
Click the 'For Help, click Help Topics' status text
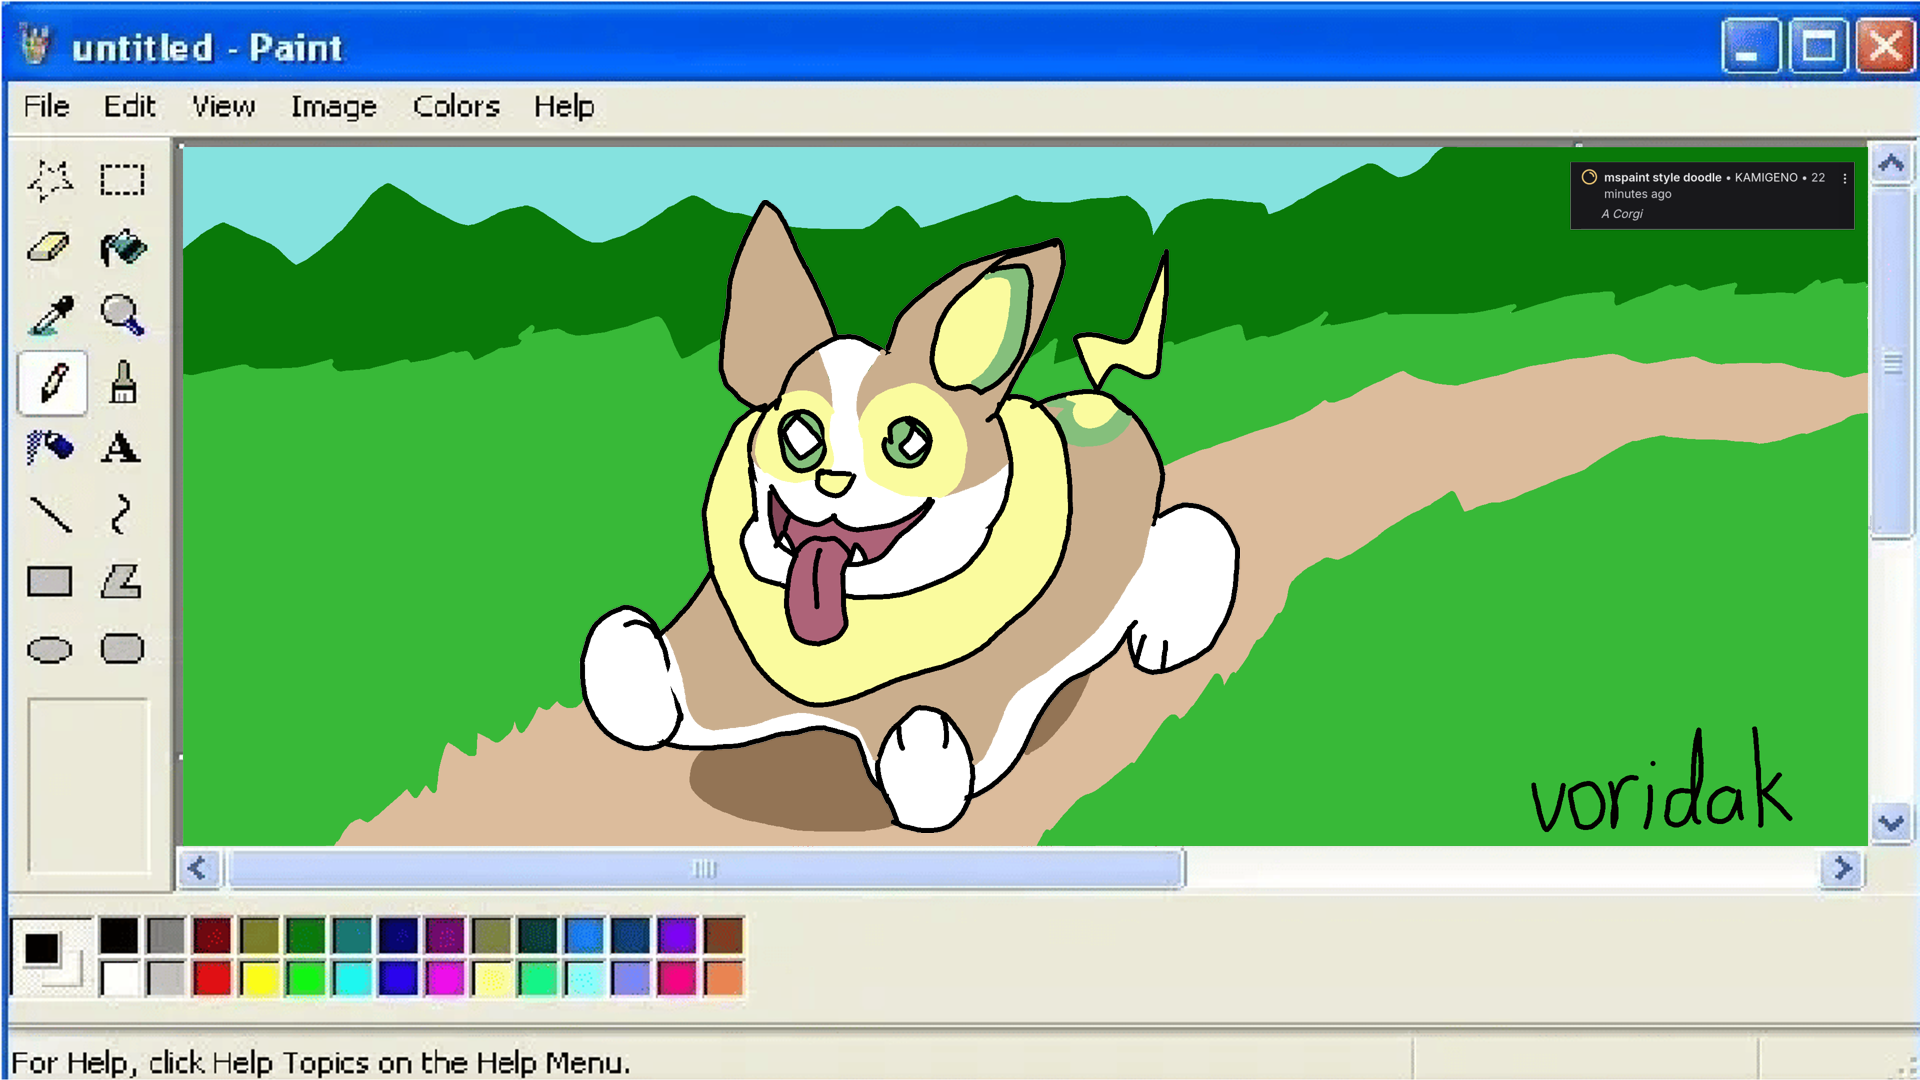coord(321,1063)
